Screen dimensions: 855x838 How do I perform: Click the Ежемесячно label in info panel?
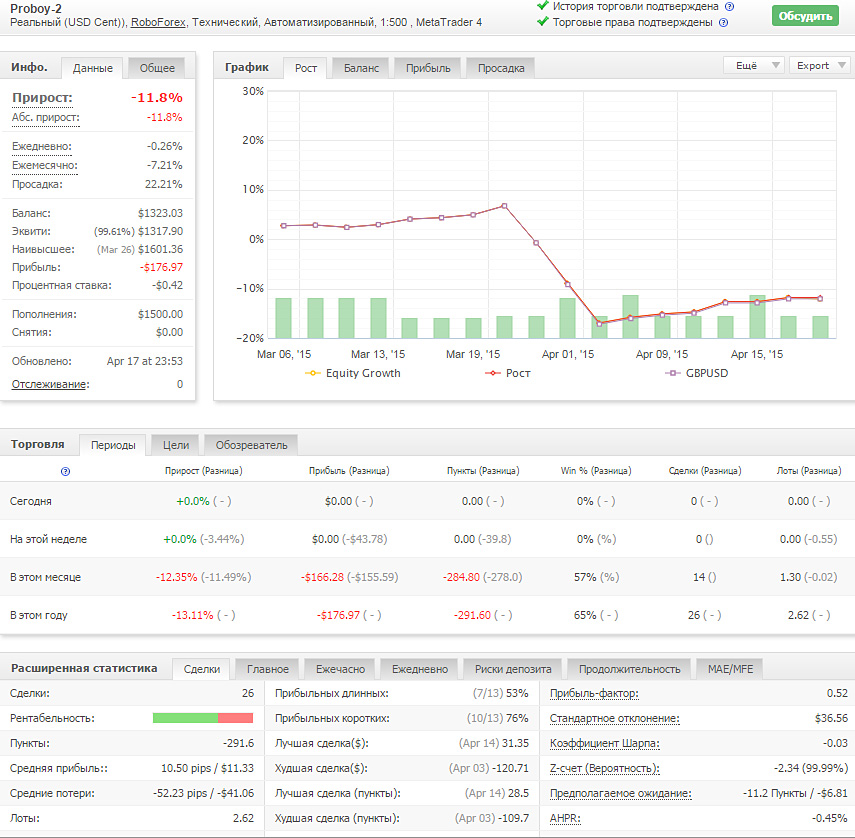tap(45, 165)
